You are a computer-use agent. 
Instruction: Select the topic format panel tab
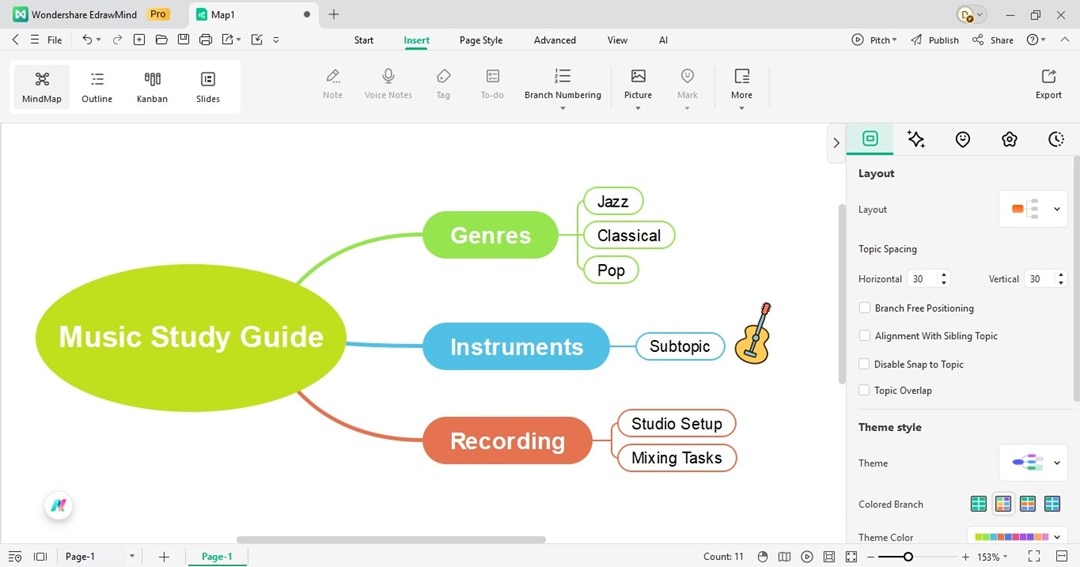(x=870, y=138)
